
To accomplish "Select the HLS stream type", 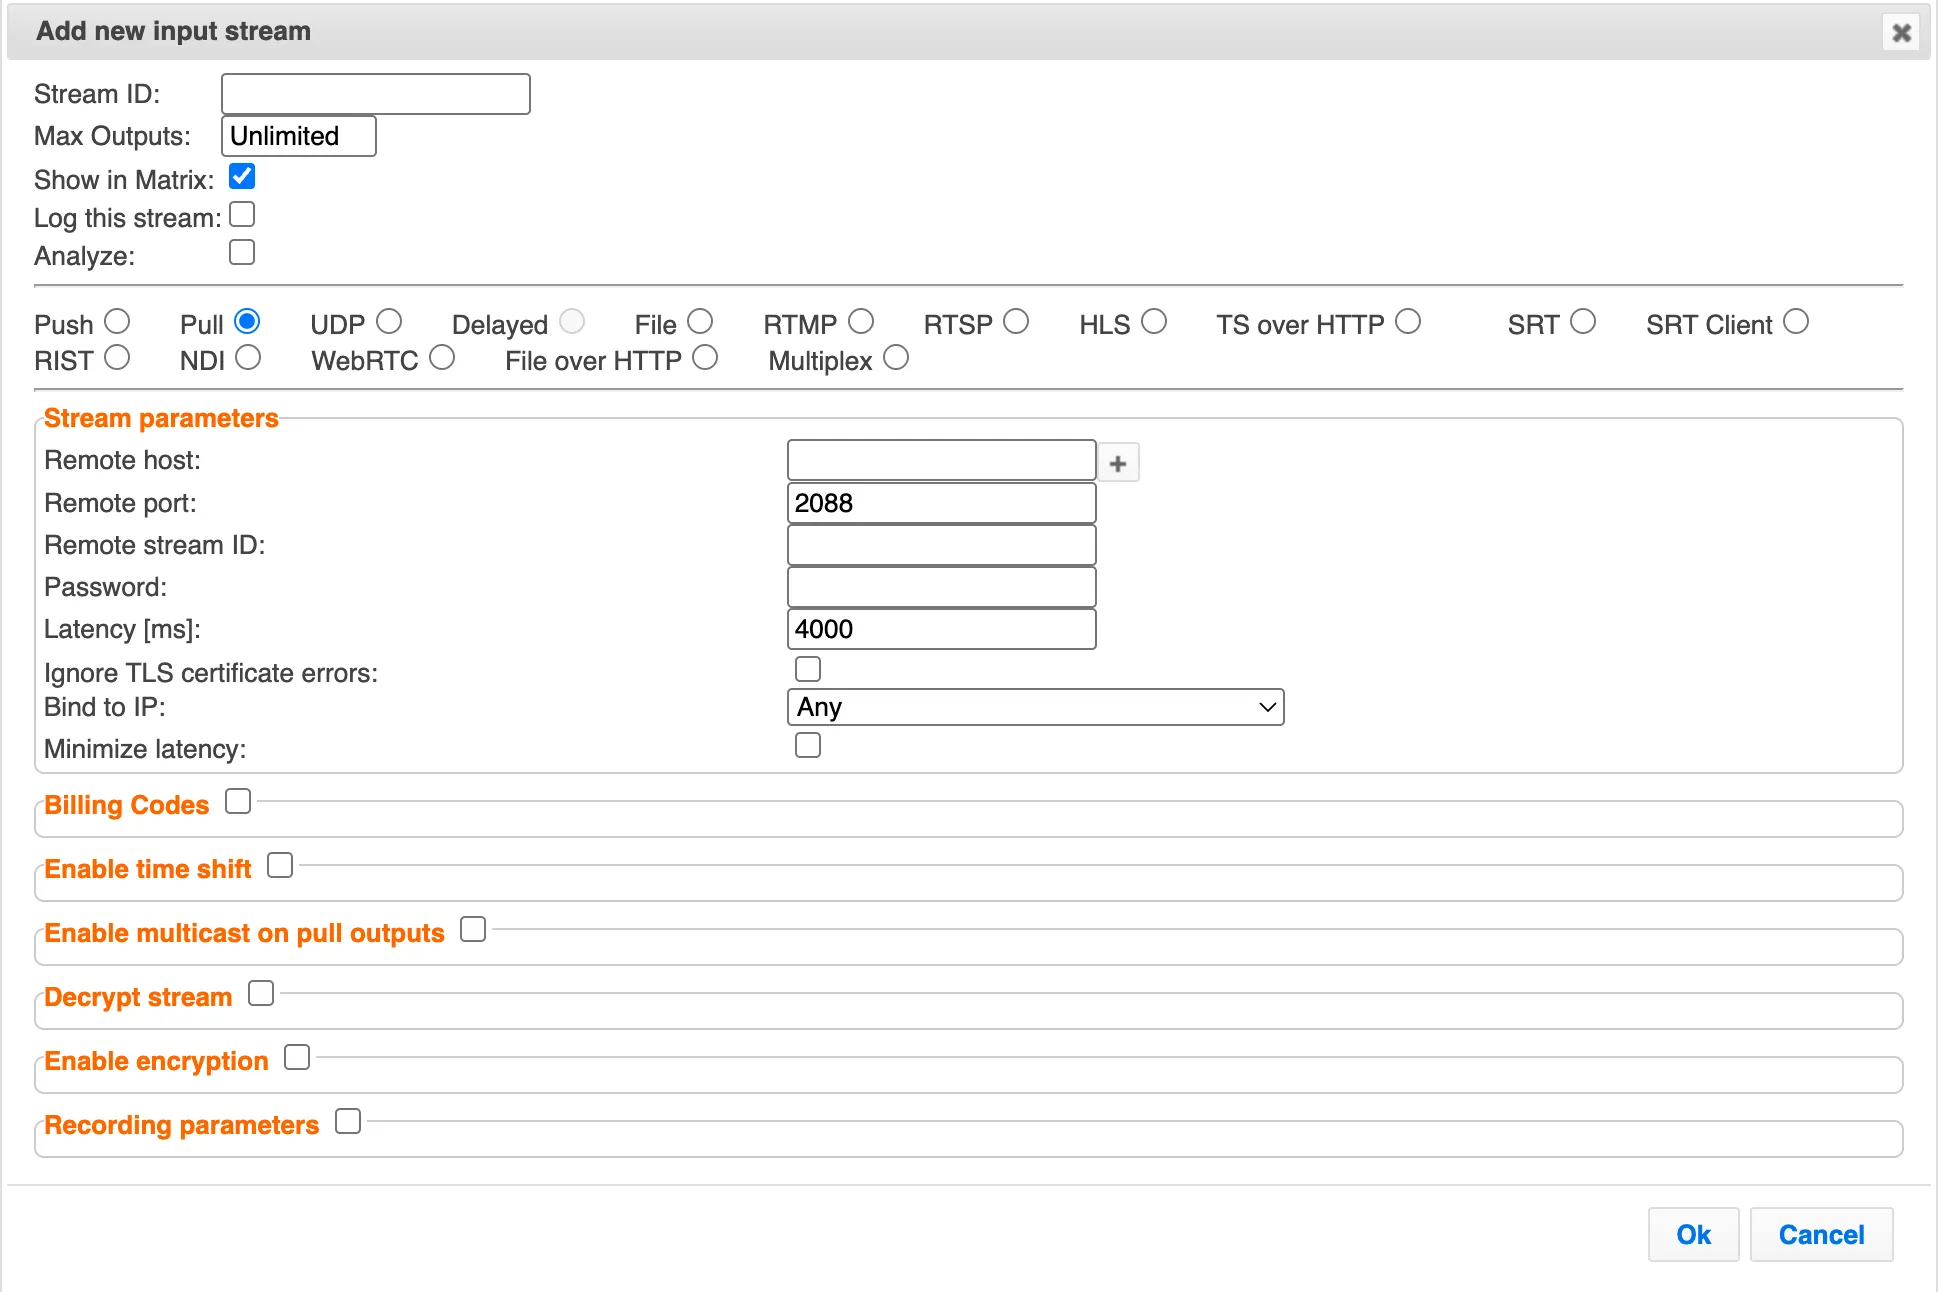I will 1154,321.
